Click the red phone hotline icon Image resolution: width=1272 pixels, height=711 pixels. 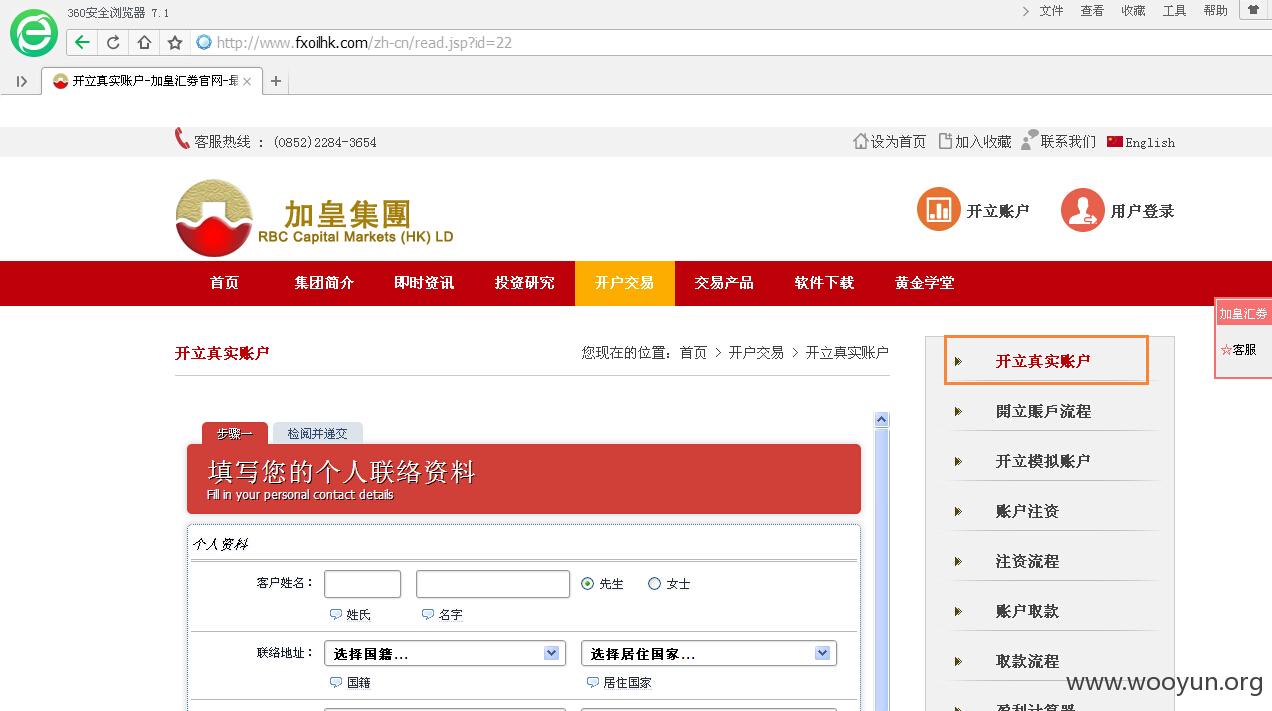[x=182, y=139]
